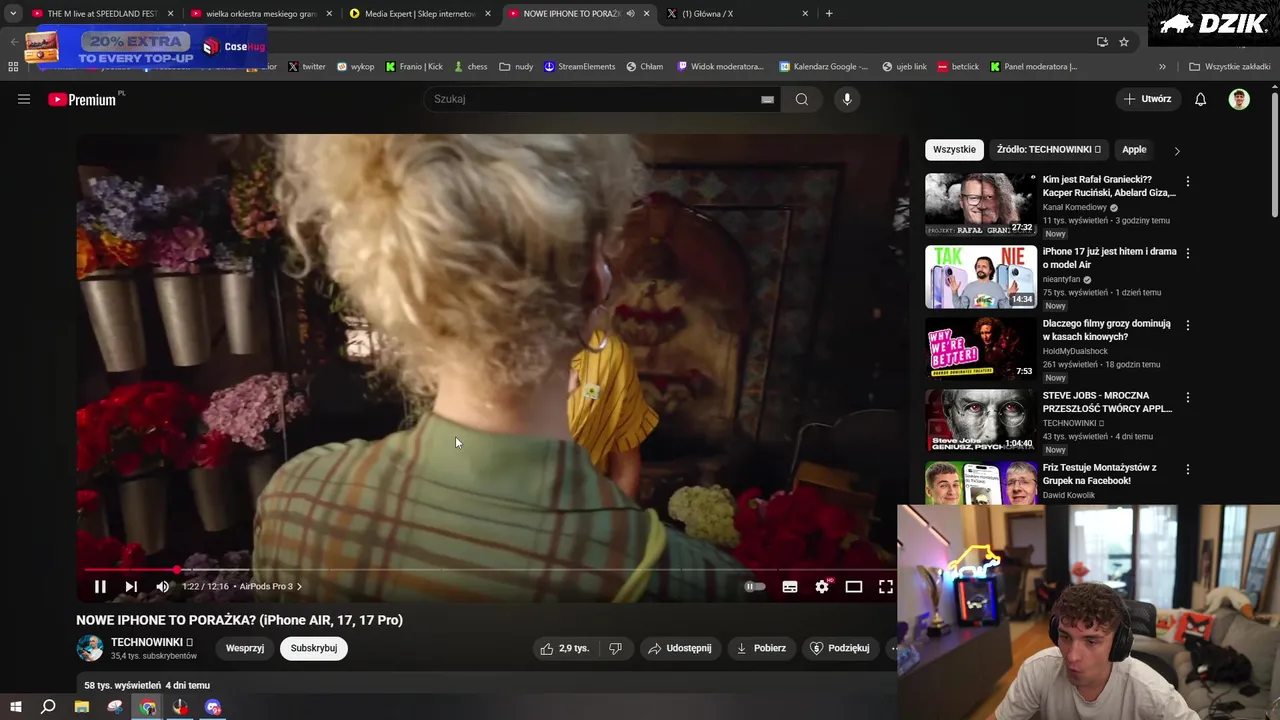Switch to the (1) Główna / X browser tab
The height and width of the screenshot is (720, 1280).
[738, 14]
